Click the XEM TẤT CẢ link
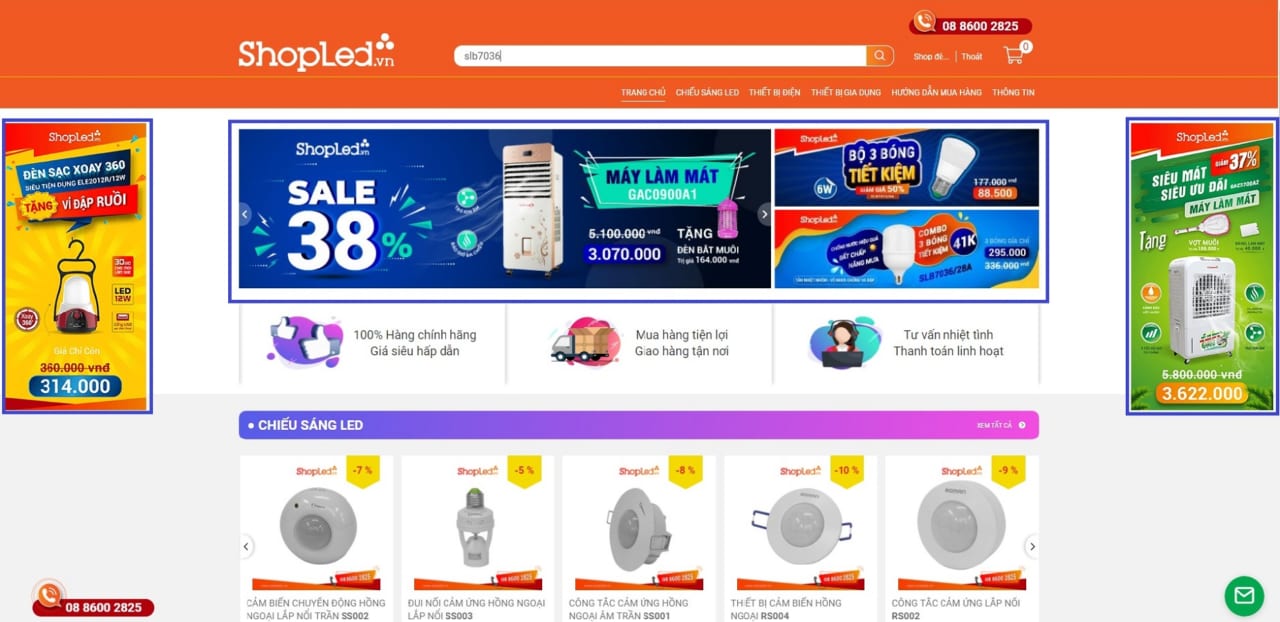The width and height of the screenshot is (1280, 622). click(x=994, y=425)
